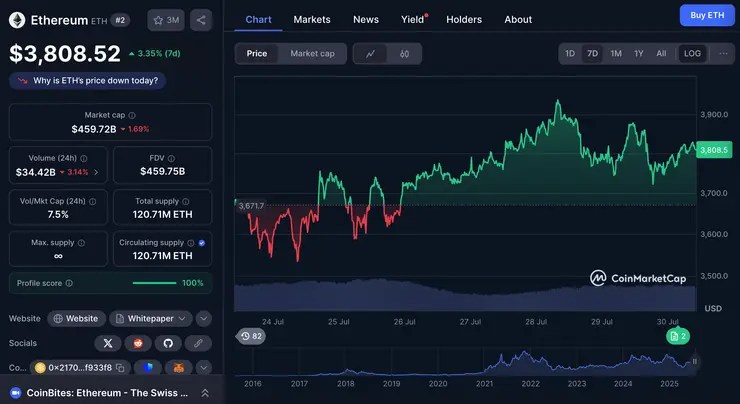Expand more links next to Whitepaper
This screenshot has height=404, width=740.
[204, 318]
